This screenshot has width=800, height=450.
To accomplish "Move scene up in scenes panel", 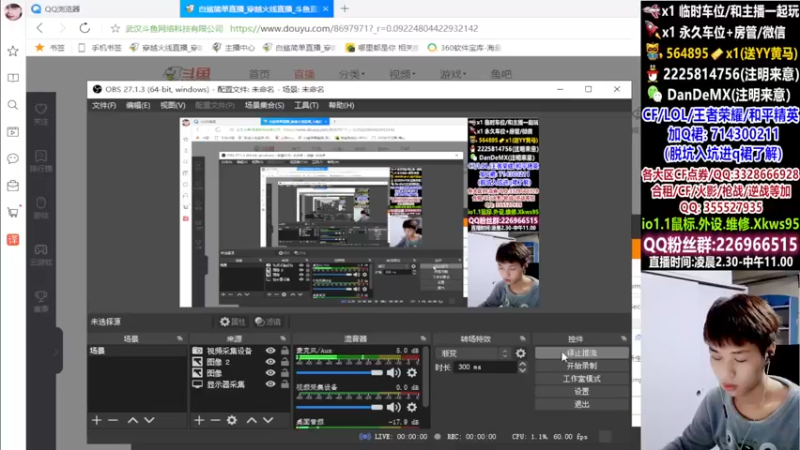I will coord(133,420).
